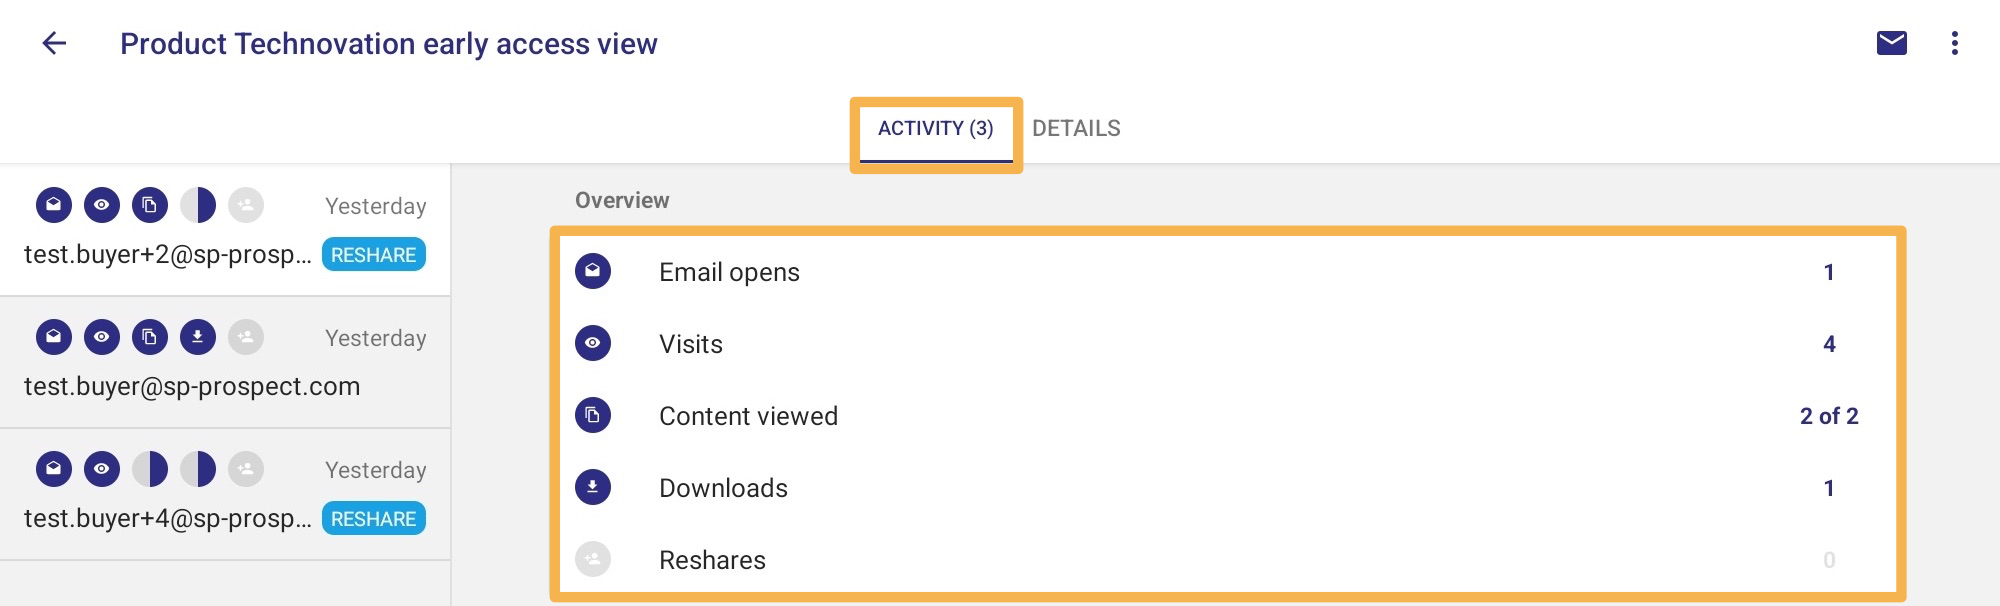Click the Email opens icon in Overview

click(x=593, y=271)
